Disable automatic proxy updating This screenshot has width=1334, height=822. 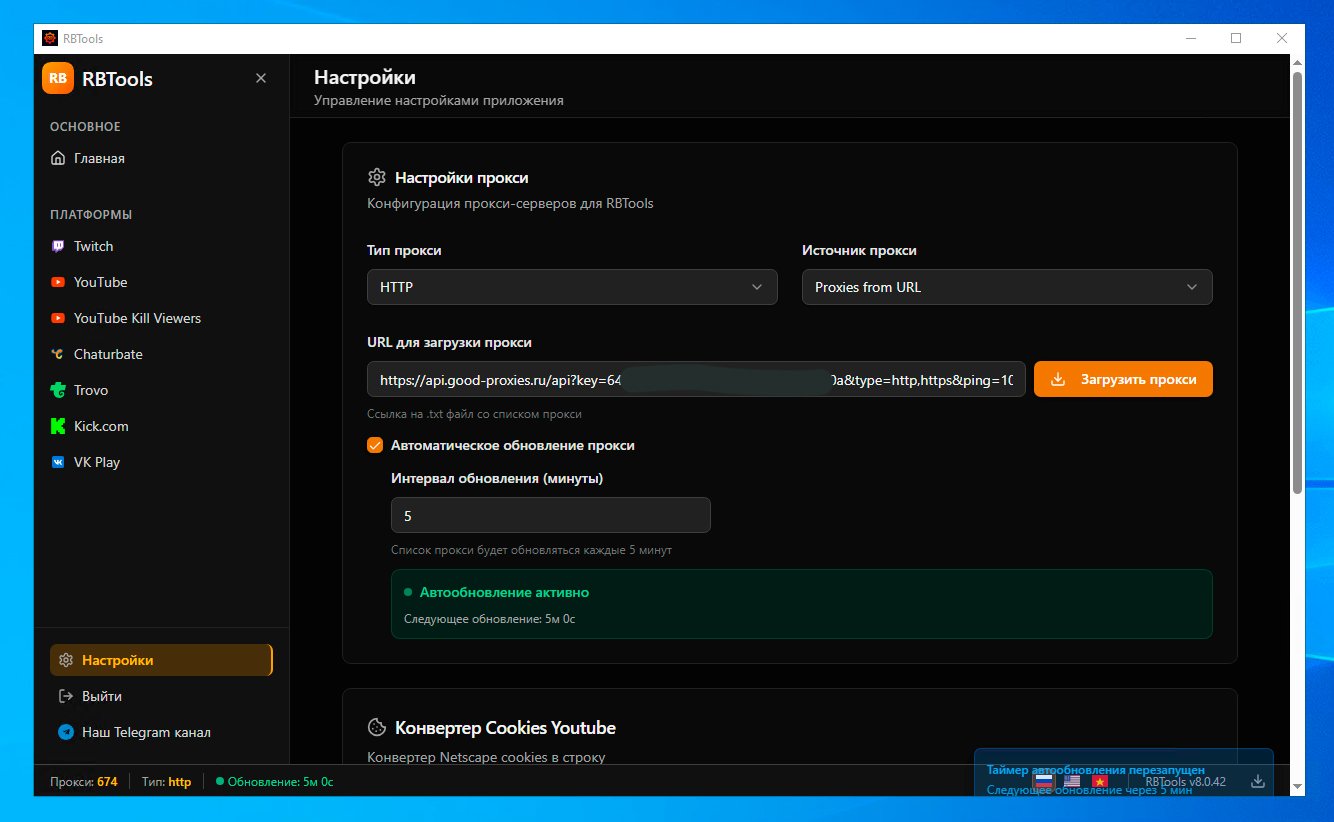point(374,445)
